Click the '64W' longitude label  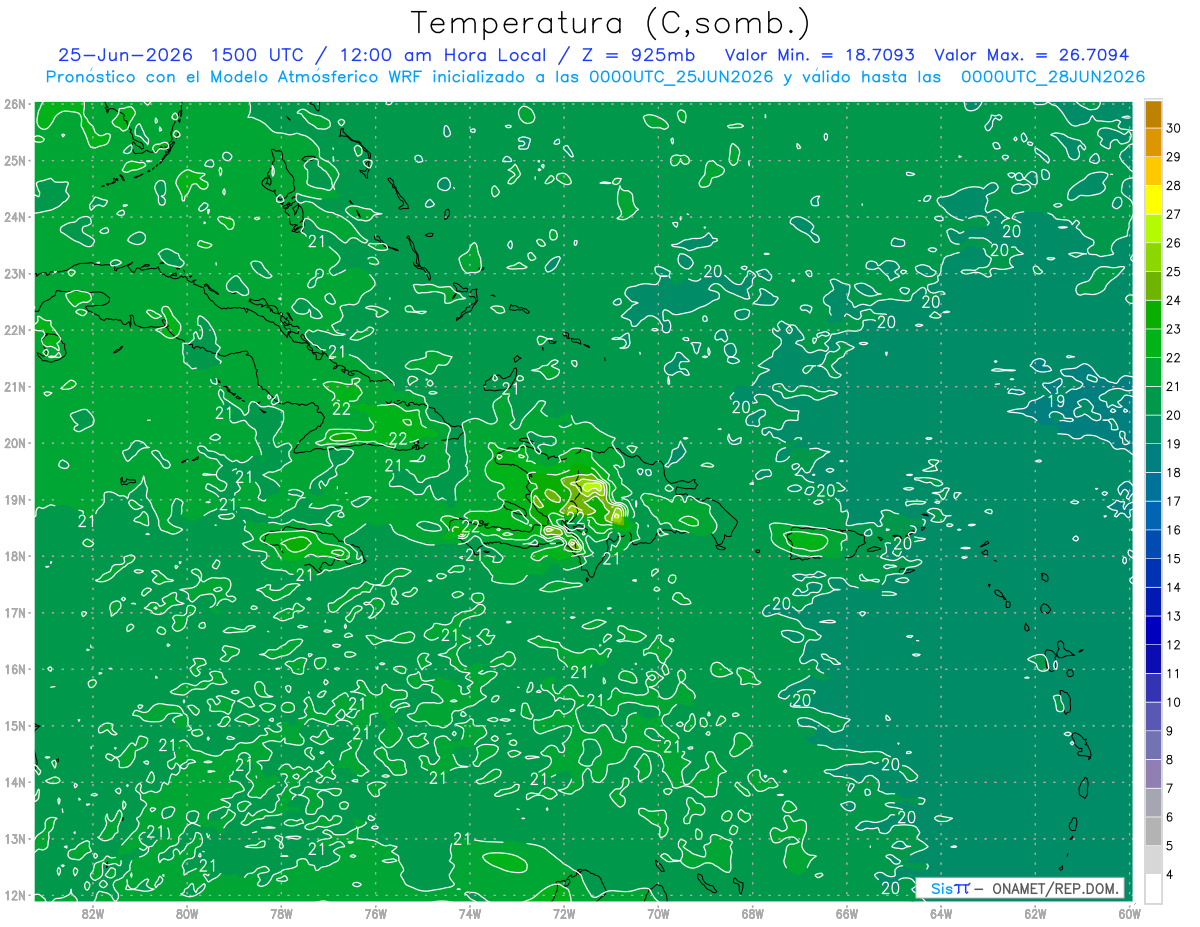pos(941,913)
